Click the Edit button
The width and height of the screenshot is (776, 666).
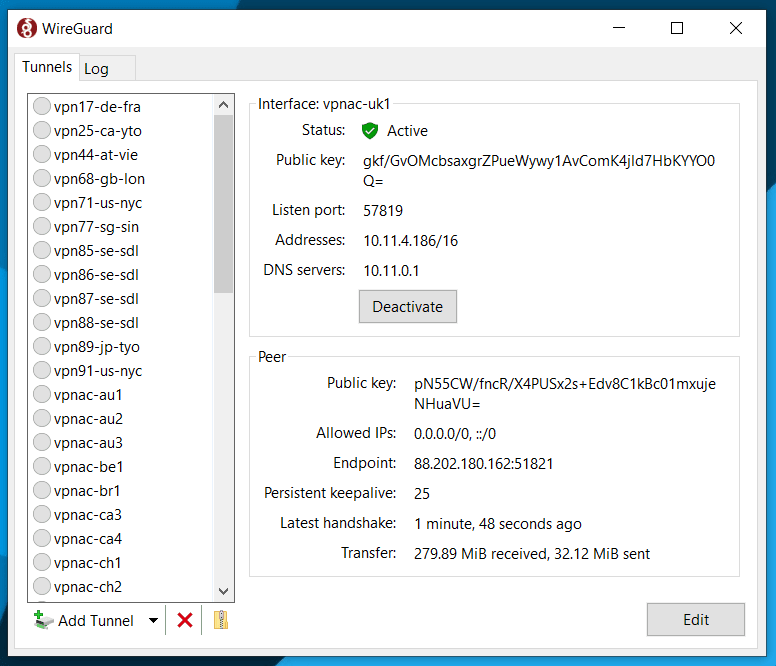(x=696, y=619)
